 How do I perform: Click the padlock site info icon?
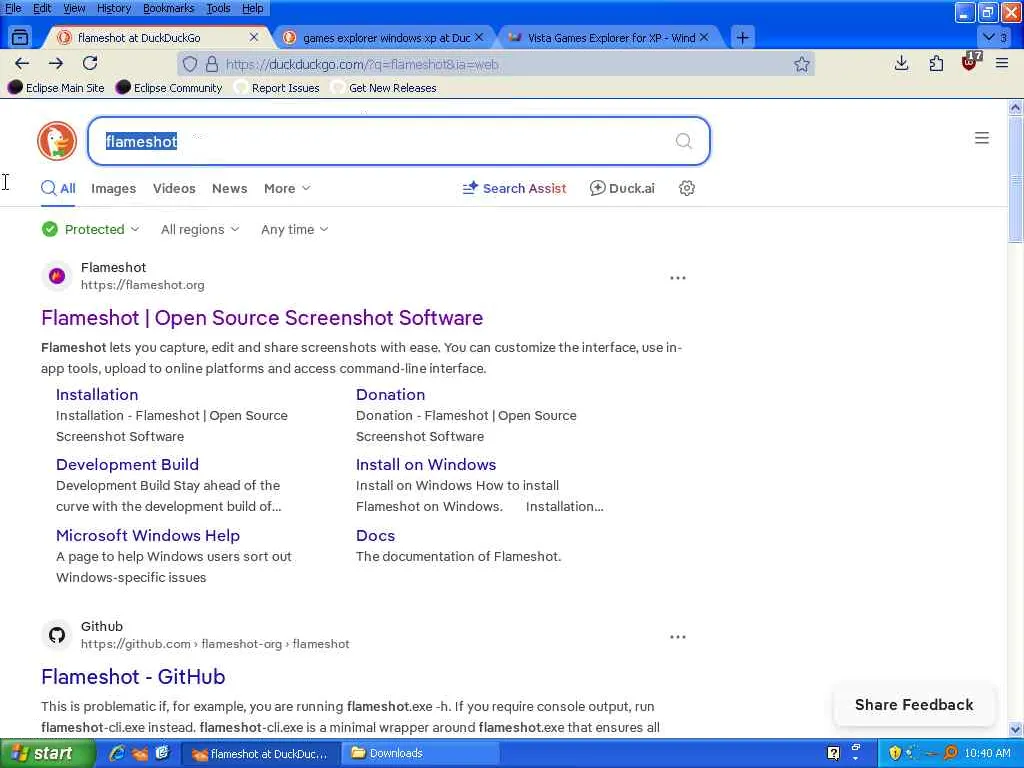coord(212,64)
